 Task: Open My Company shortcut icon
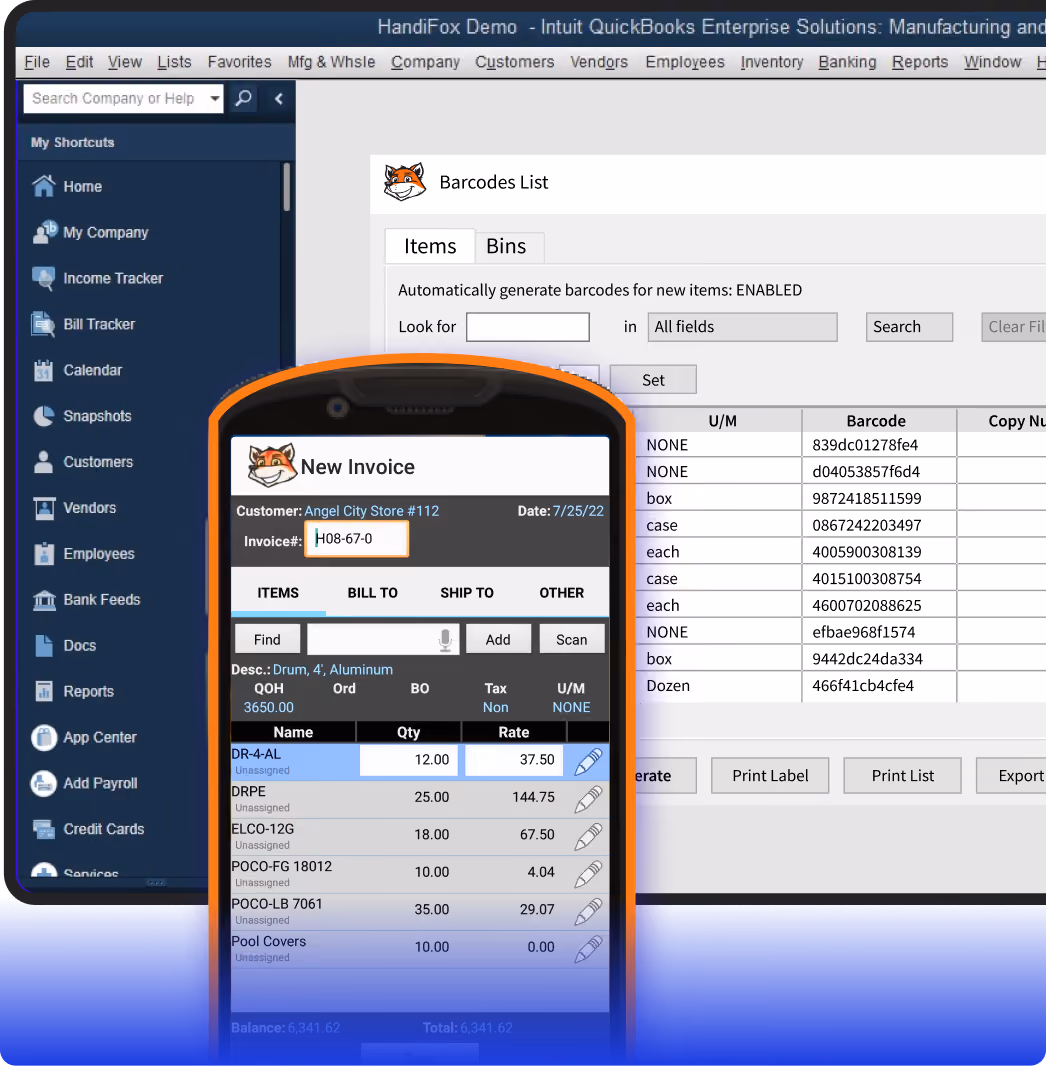[x=44, y=232]
